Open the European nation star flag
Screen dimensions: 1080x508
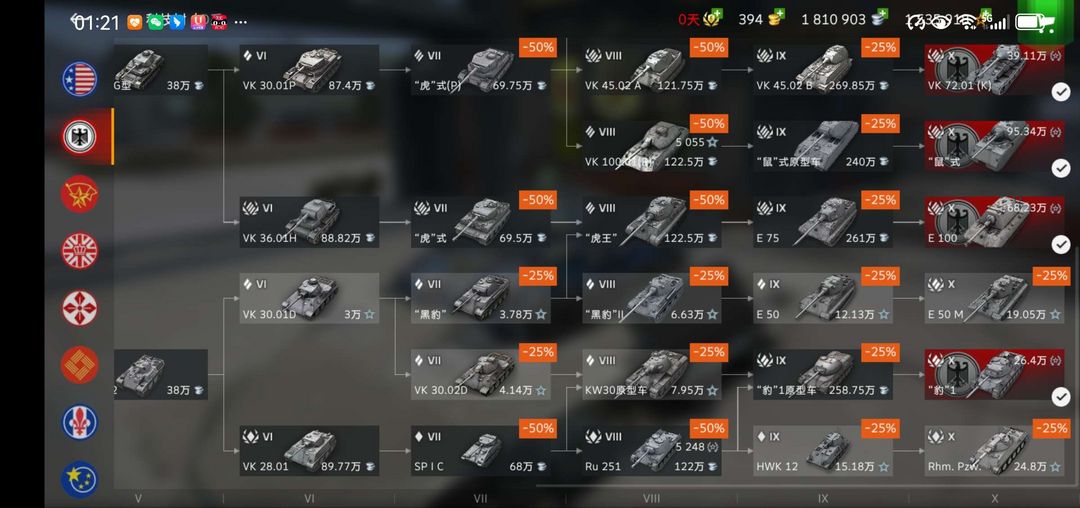coord(79,479)
